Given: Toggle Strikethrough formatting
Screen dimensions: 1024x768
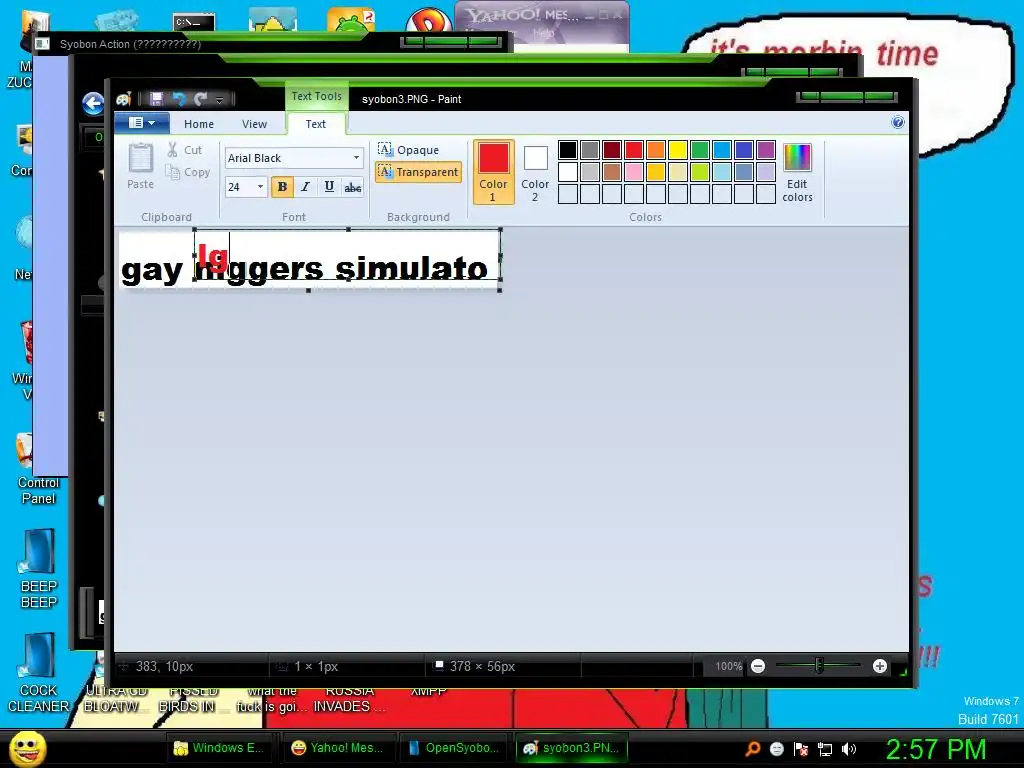Looking at the screenshot, I should coord(353,187).
